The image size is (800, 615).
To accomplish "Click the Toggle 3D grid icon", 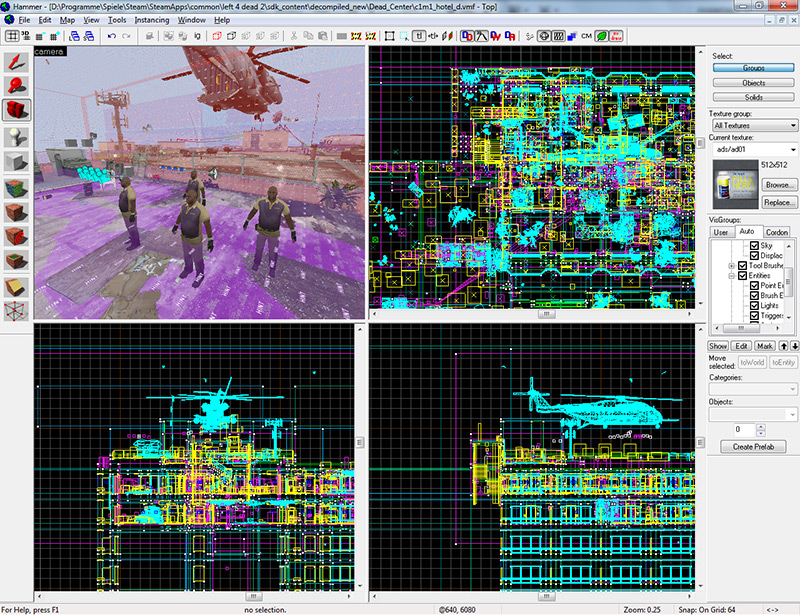I will pos(26,36).
